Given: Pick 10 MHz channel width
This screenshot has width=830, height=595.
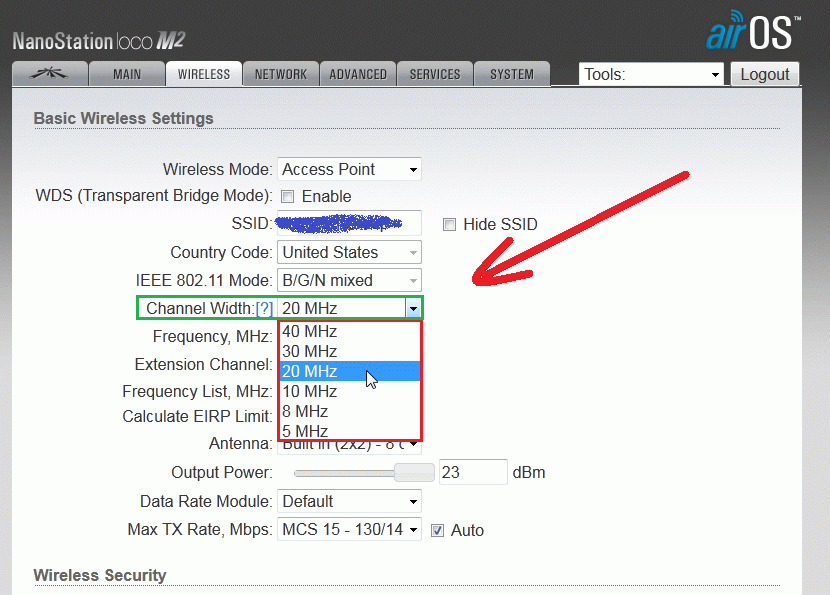Looking at the screenshot, I should (x=350, y=392).
